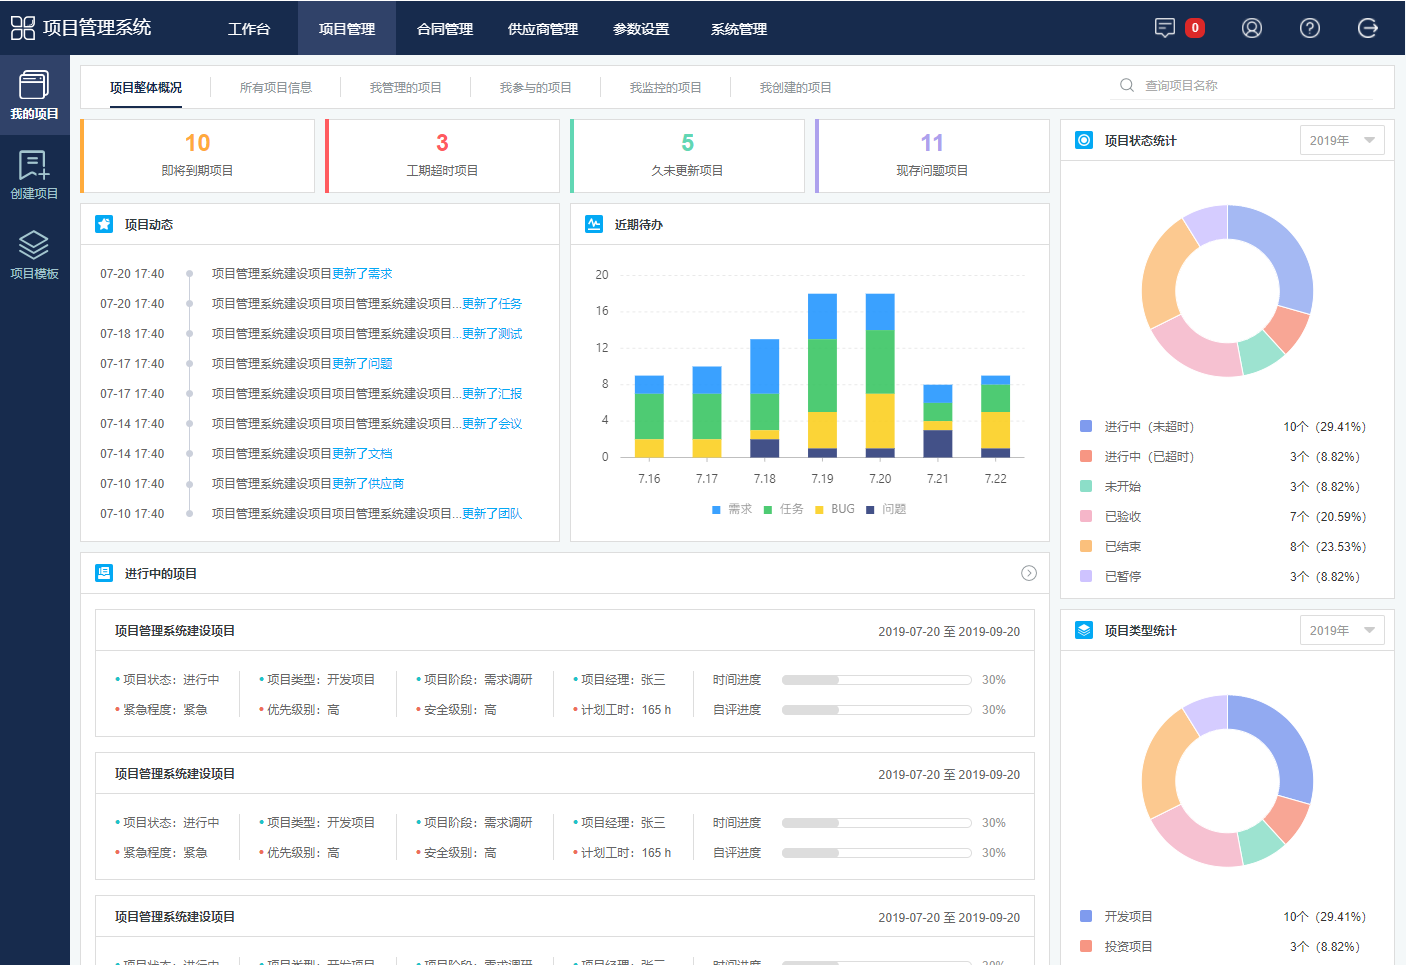The height and width of the screenshot is (965, 1406).
Task: Toggle 问题 legend in 近期待办 chart
Action: coord(886,509)
